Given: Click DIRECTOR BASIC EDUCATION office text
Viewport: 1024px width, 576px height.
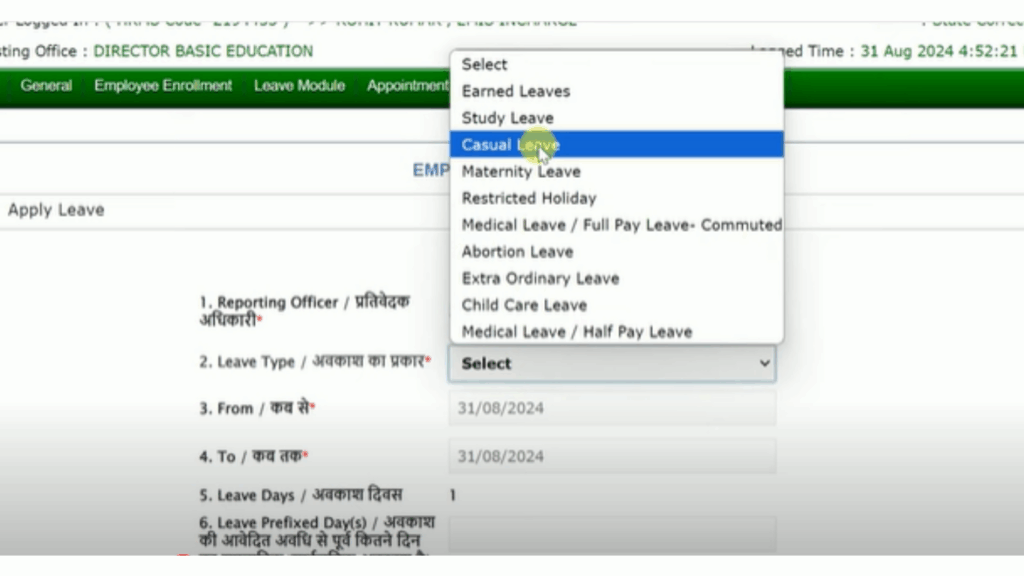Looking at the screenshot, I should tap(203, 51).
